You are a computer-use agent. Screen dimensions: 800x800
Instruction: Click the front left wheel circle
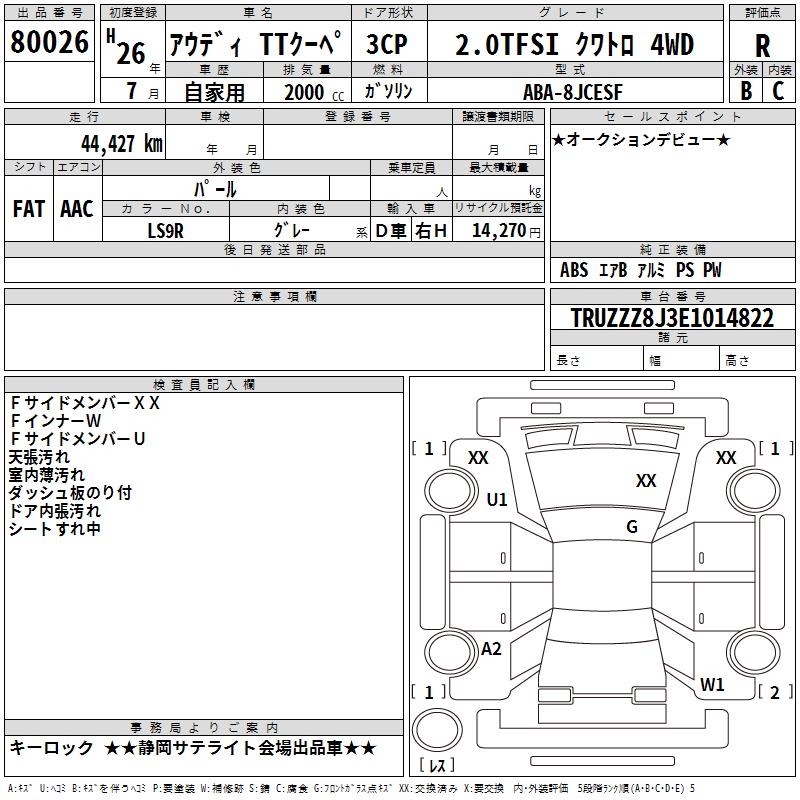point(451,491)
